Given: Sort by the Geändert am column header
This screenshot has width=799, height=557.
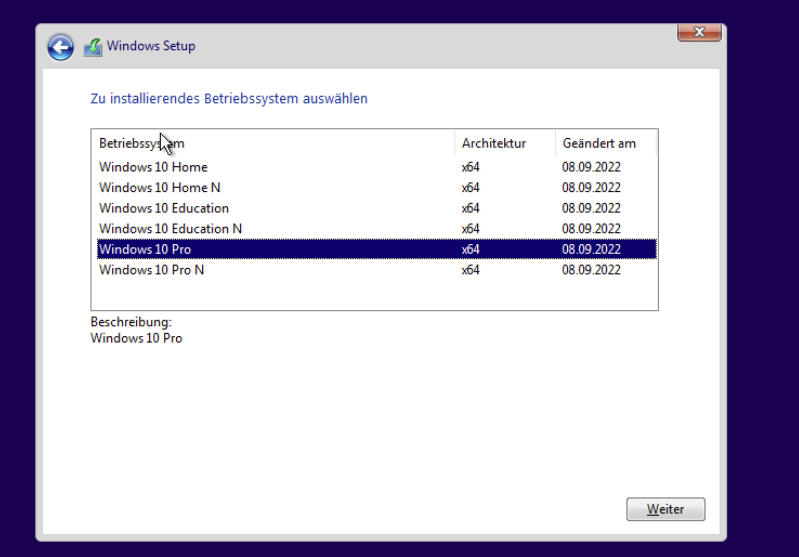Looking at the screenshot, I should [x=605, y=144].
